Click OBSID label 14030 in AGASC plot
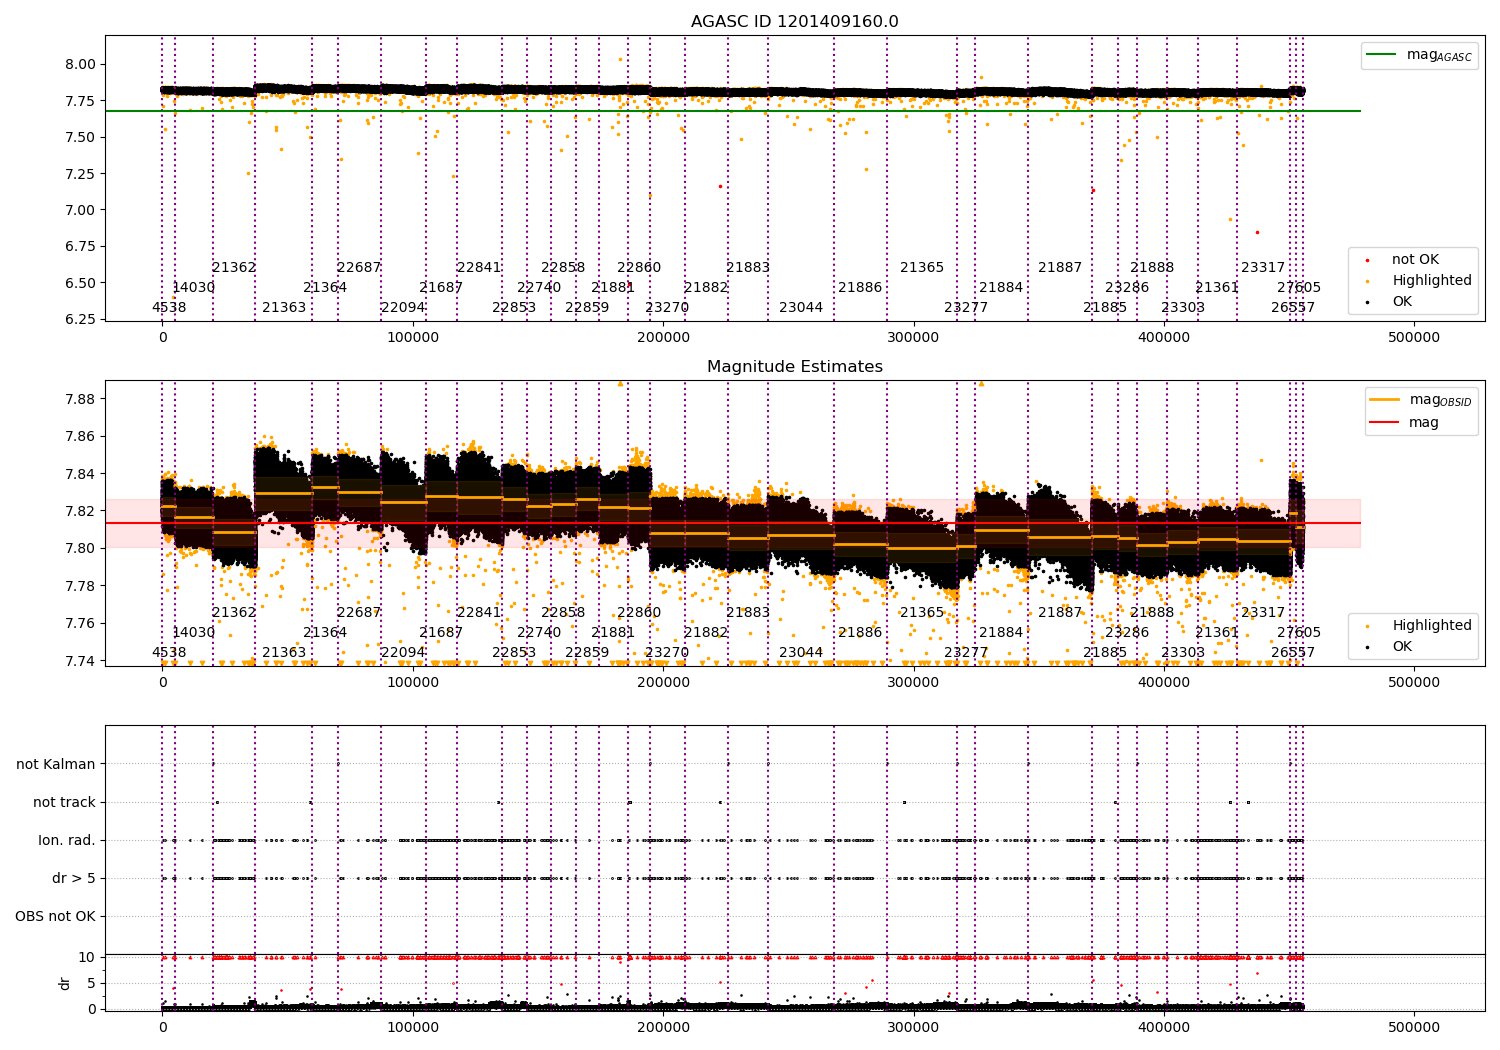 193,287
